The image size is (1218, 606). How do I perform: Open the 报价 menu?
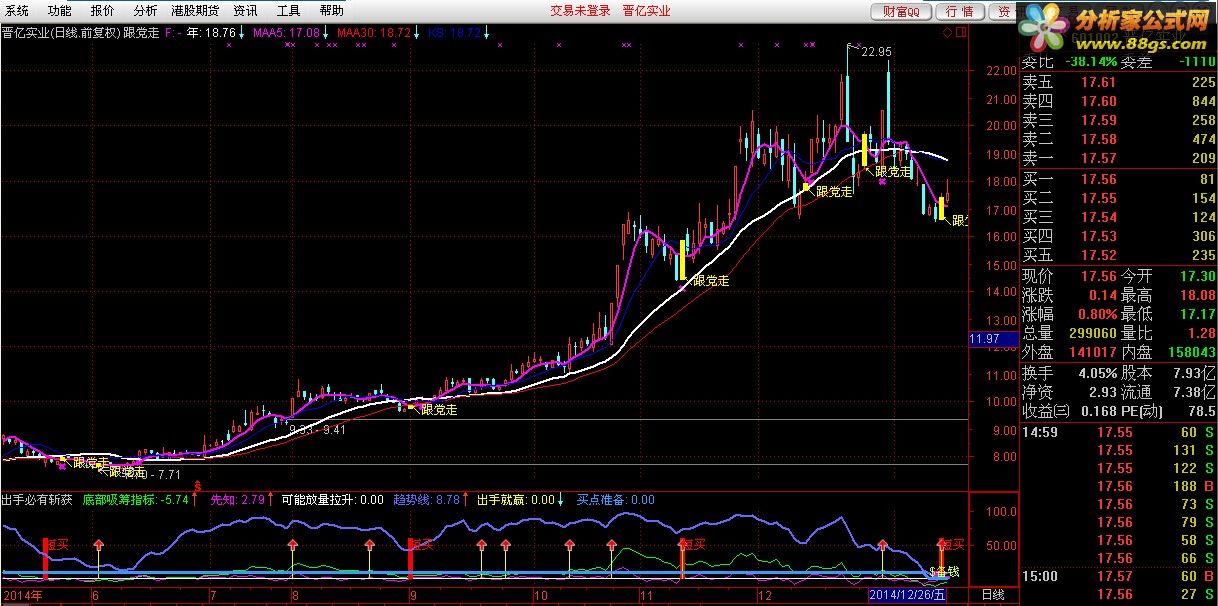(103, 11)
